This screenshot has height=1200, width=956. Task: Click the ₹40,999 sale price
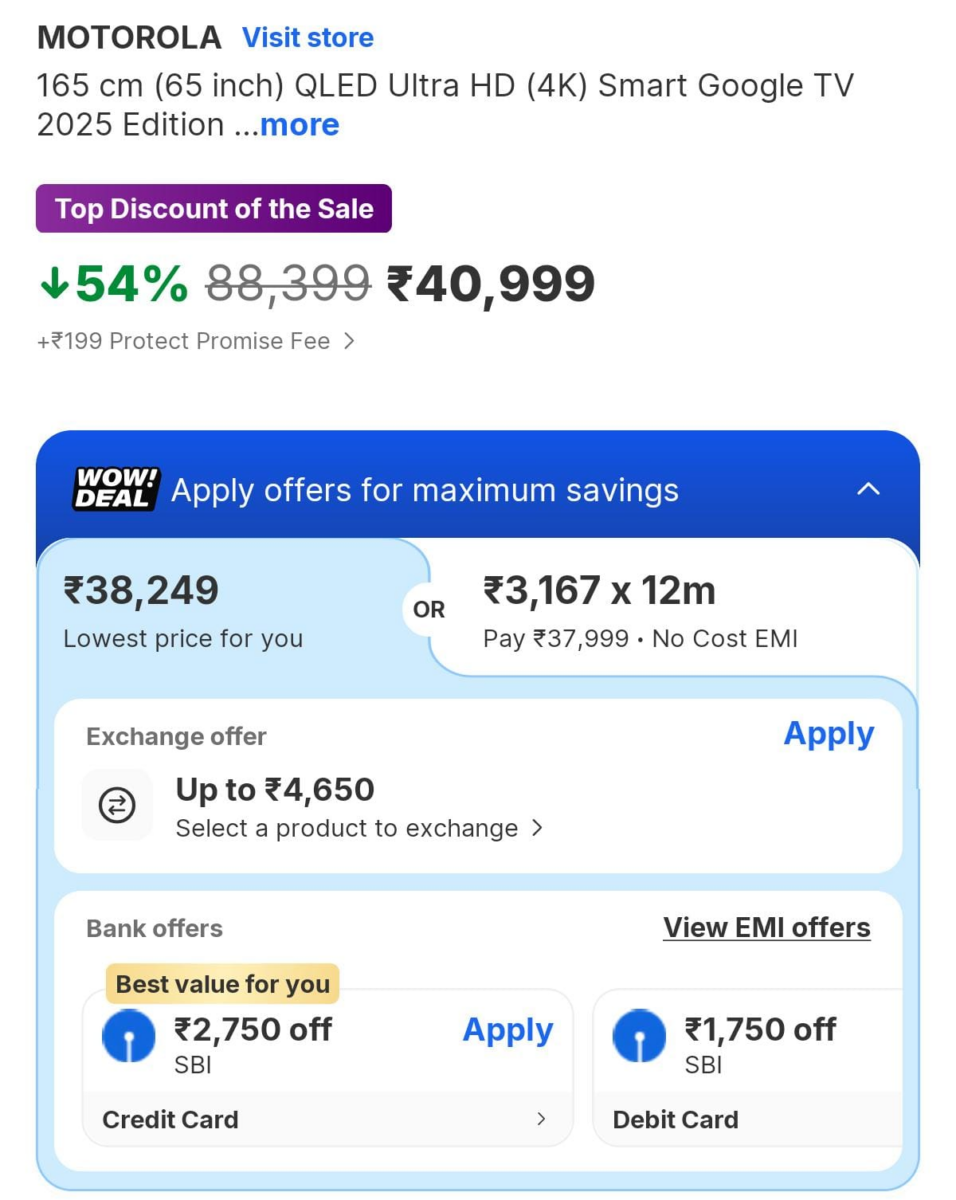(x=491, y=285)
